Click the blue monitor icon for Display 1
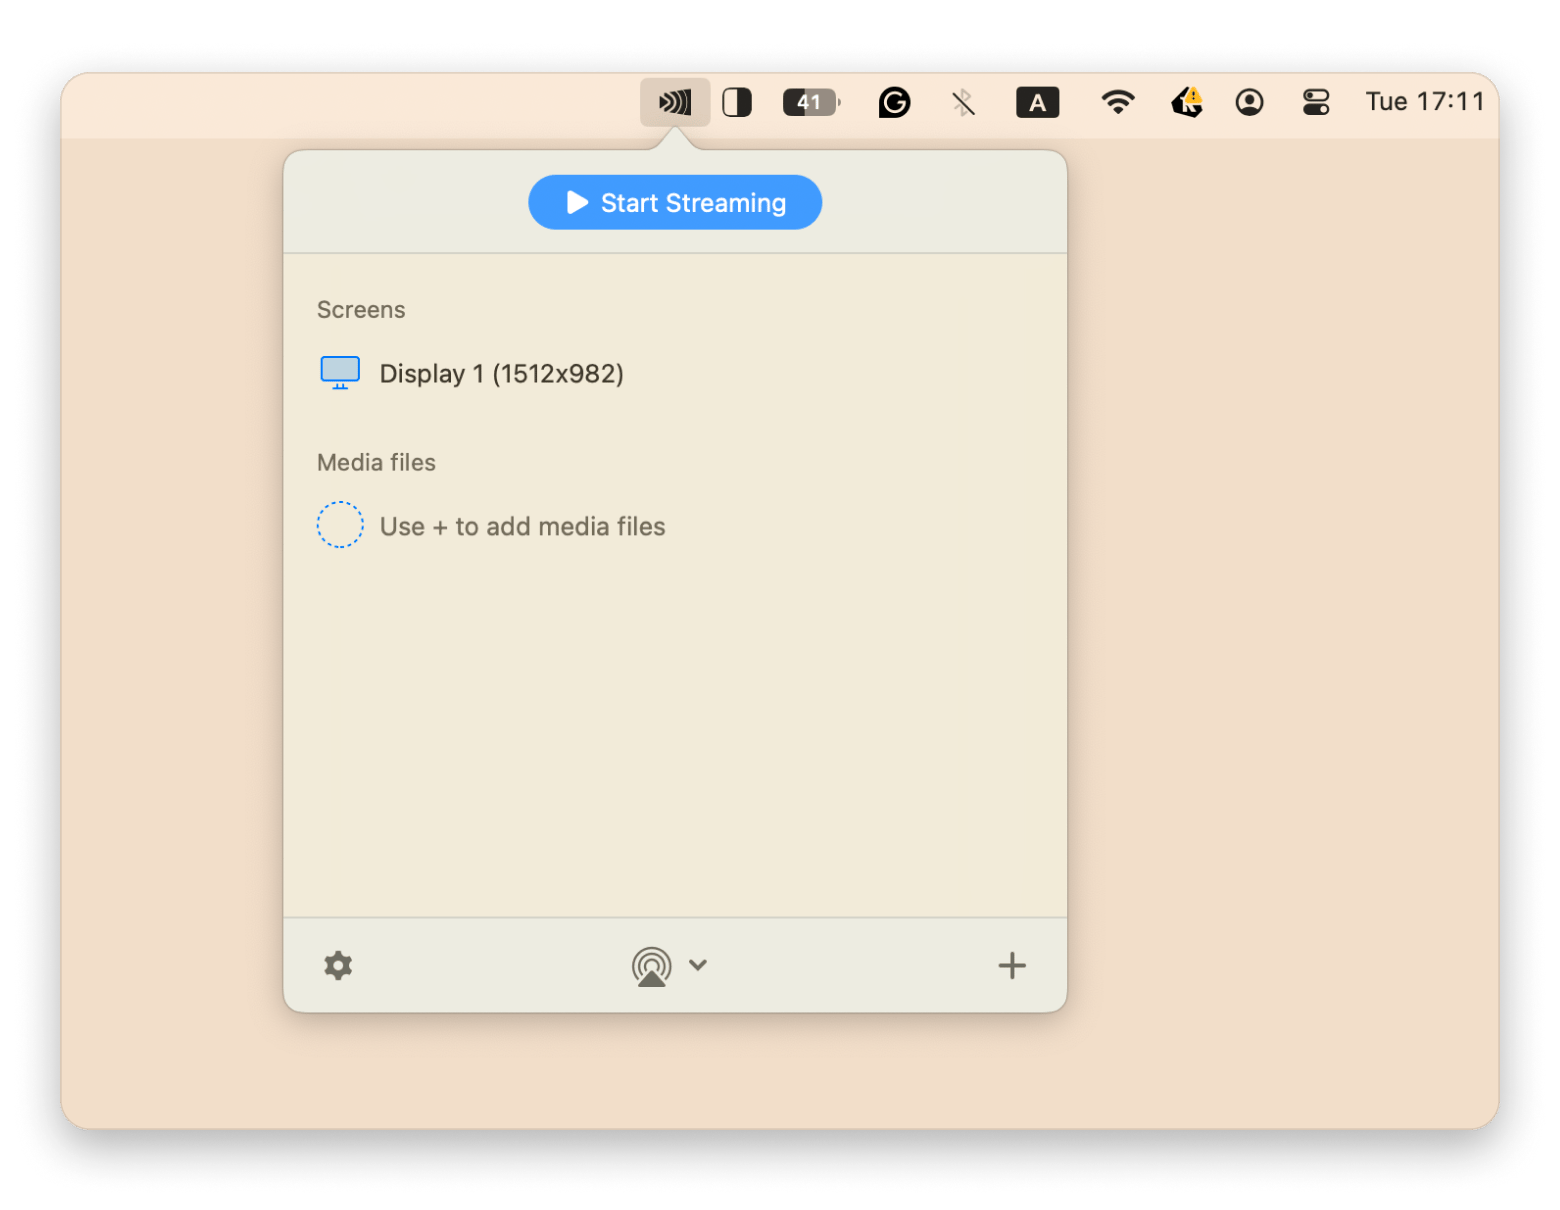This screenshot has height=1210, width=1560. (x=340, y=372)
